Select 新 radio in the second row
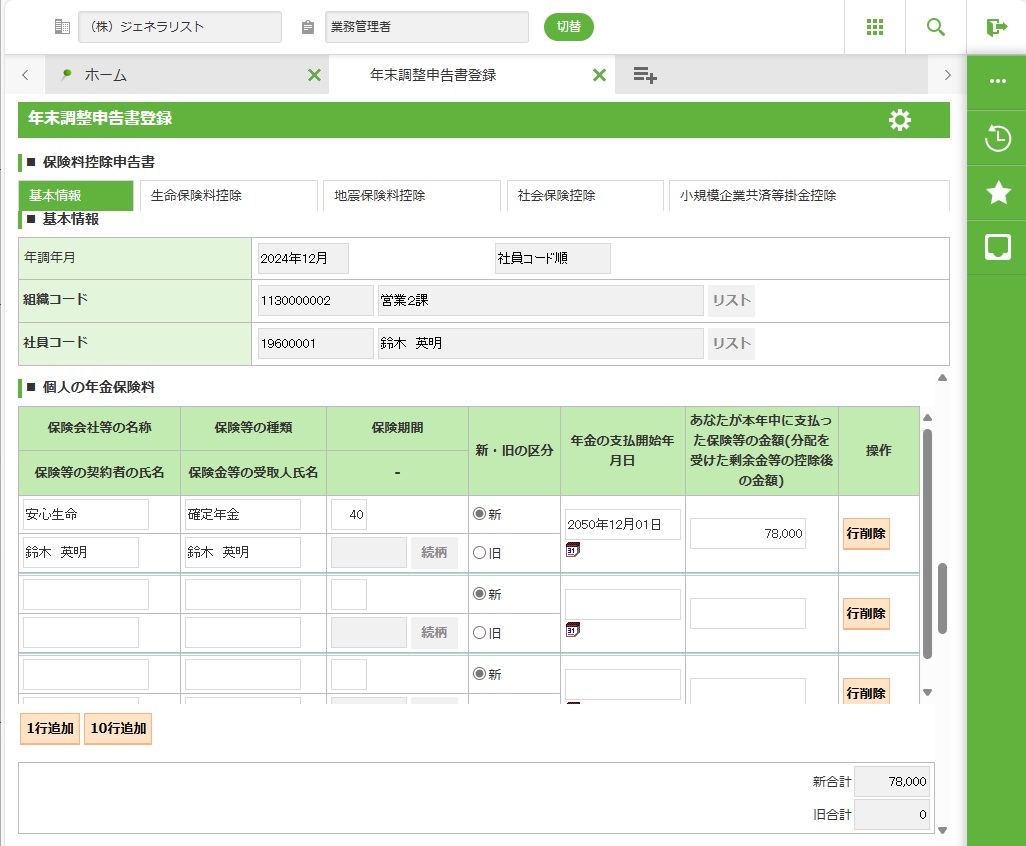 [x=479, y=594]
